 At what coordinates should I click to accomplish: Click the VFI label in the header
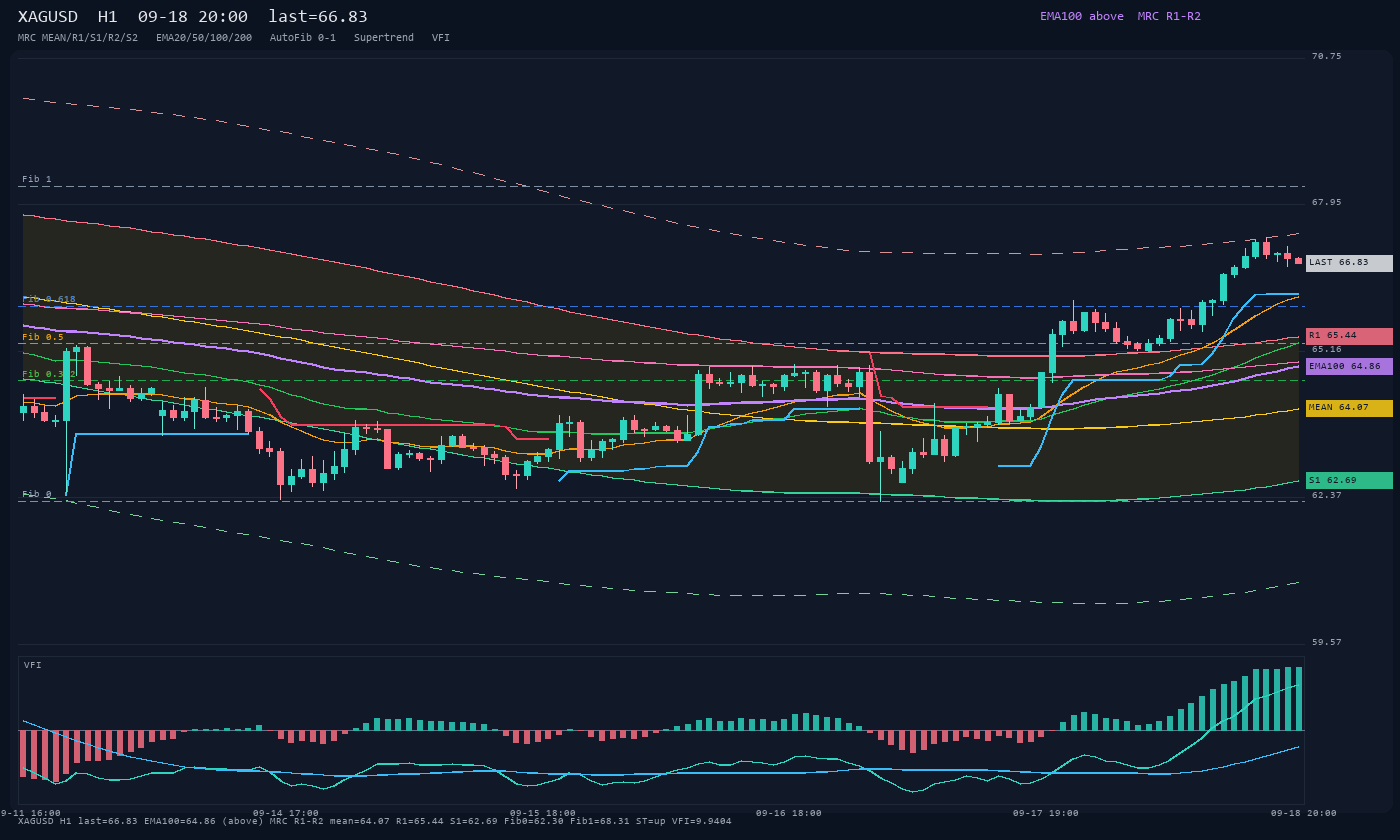[x=441, y=38]
